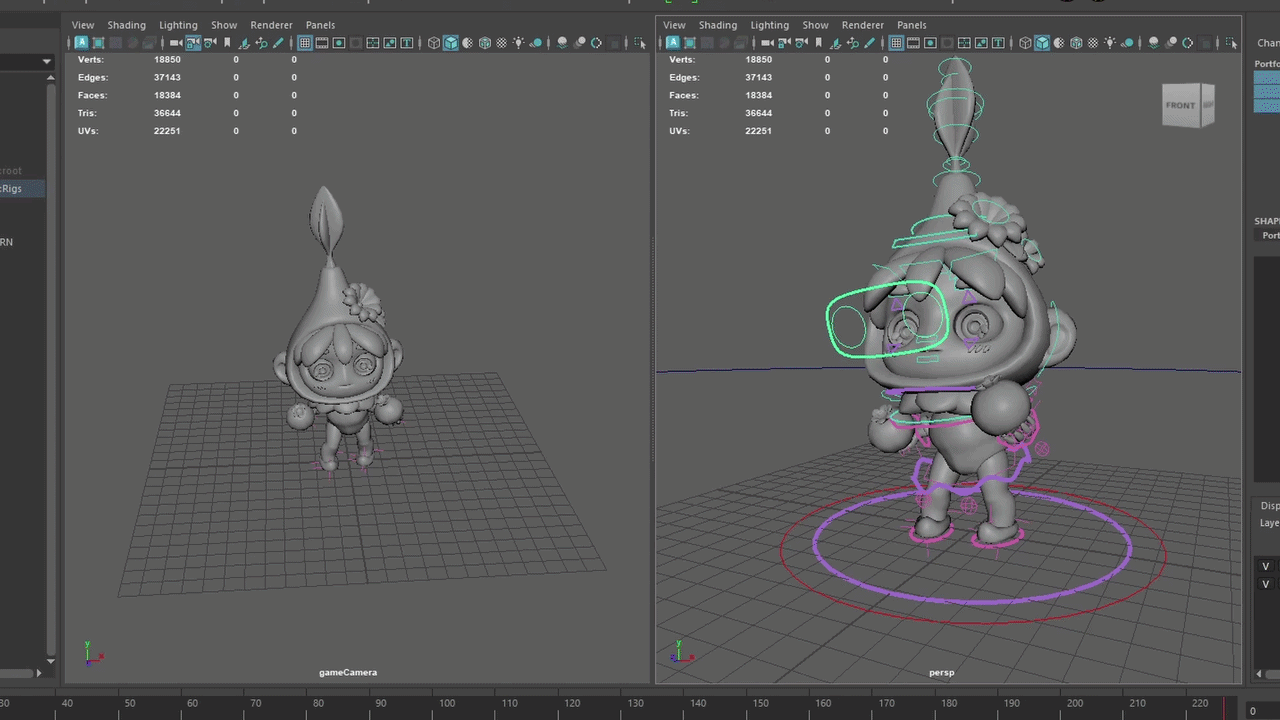This screenshot has width=1280, height=720.
Task: Toggle the Grid display in the gameCamera panel
Action: coord(305,43)
